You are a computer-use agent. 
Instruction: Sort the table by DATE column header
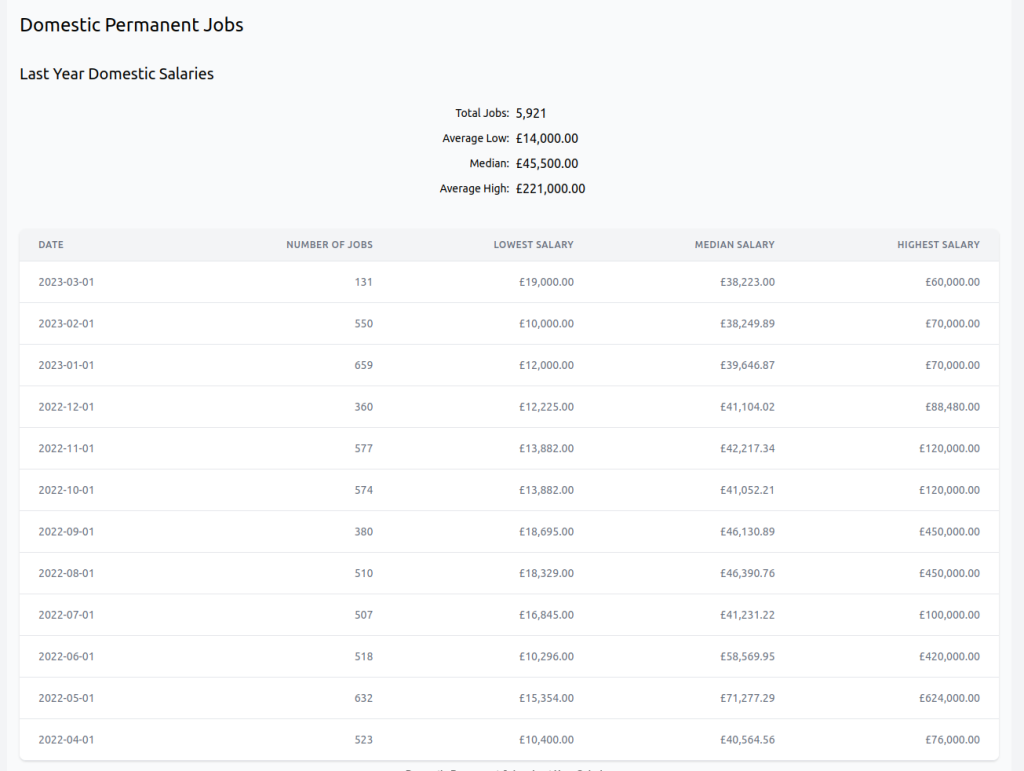click(x=50, y=244)
